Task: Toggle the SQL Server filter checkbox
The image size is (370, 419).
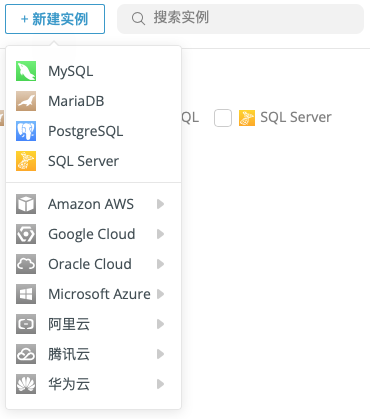Action: (x=223, y=118)
